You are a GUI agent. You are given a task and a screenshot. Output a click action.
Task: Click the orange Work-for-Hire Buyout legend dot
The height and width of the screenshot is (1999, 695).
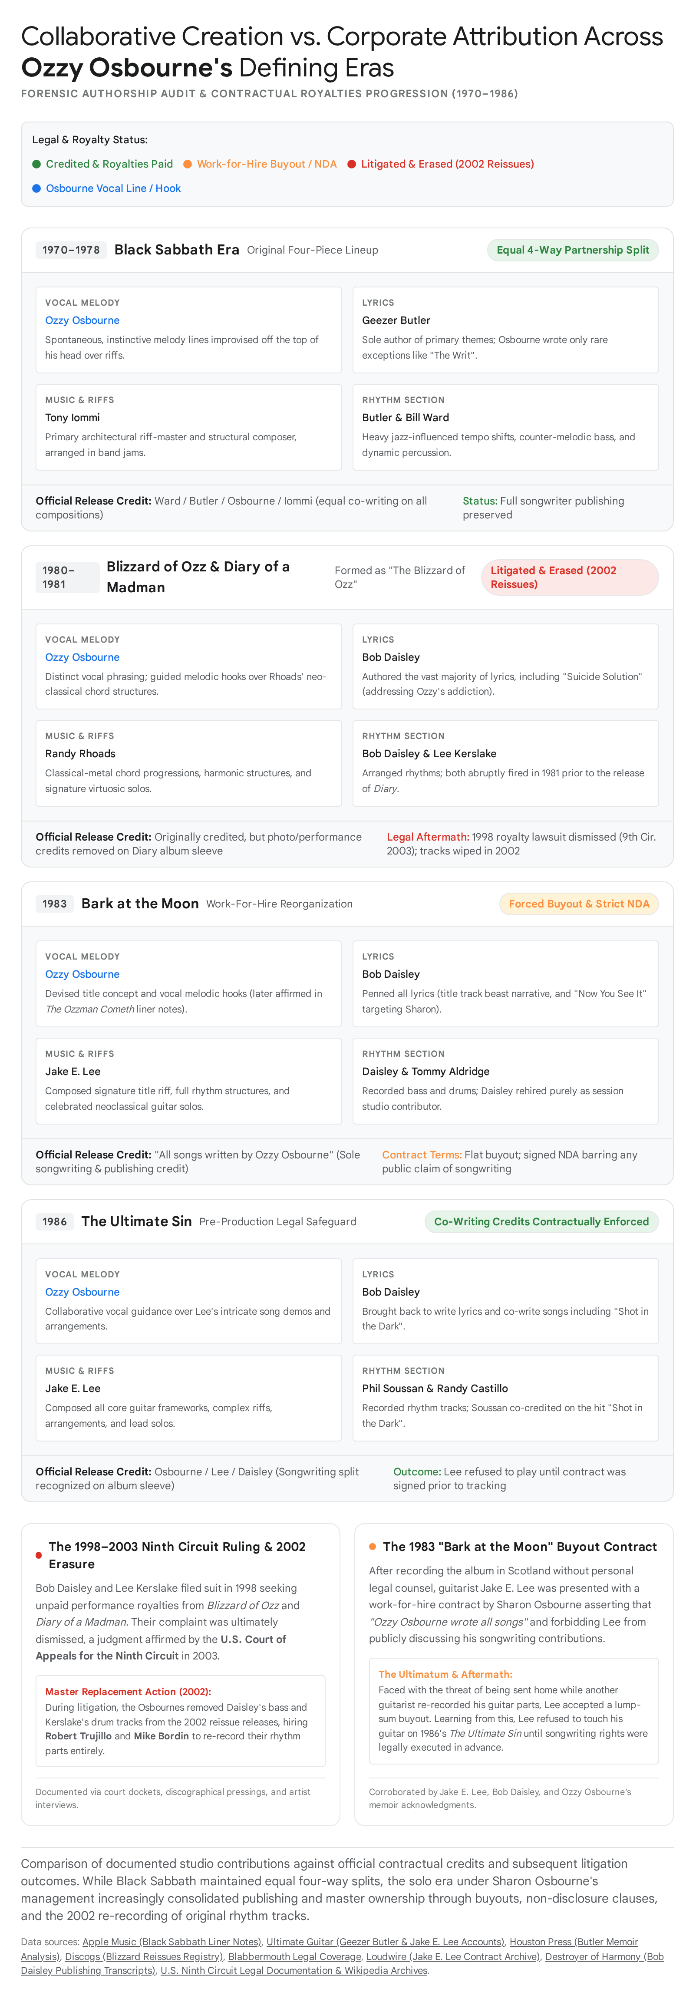(x=187, y=164)
